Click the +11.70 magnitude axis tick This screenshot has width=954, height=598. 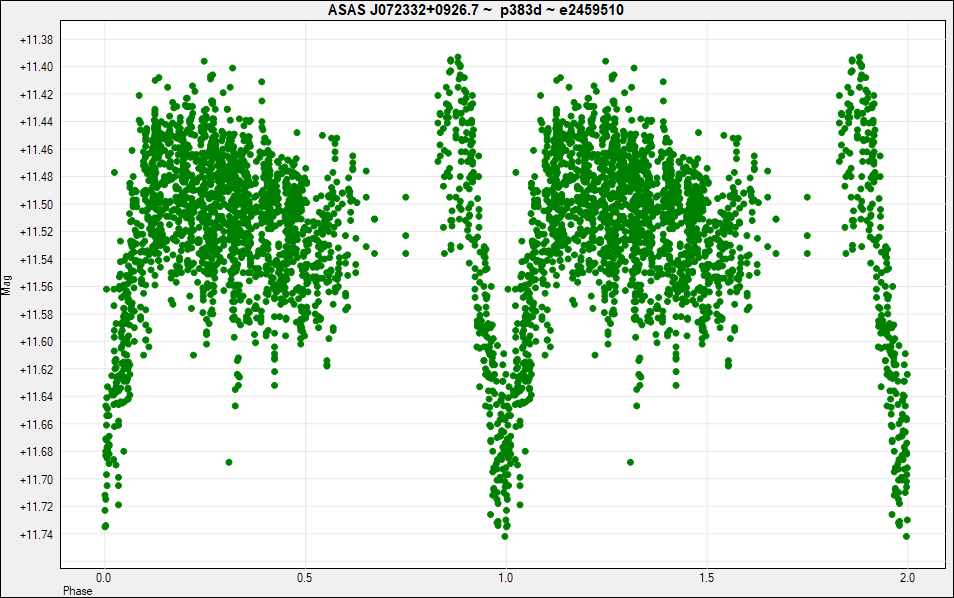pyautogui.click(x=37, y=479)
